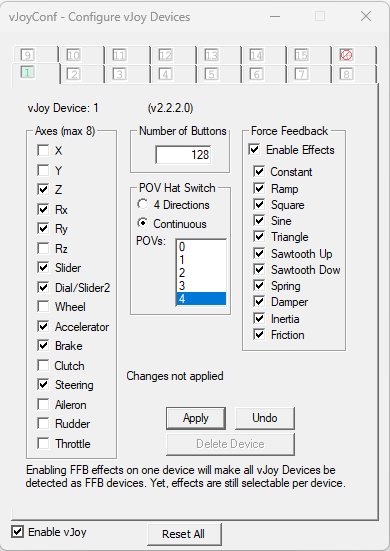Click the Reset All button
This screenshot has width=390, height=551.
tap(184, 534)
